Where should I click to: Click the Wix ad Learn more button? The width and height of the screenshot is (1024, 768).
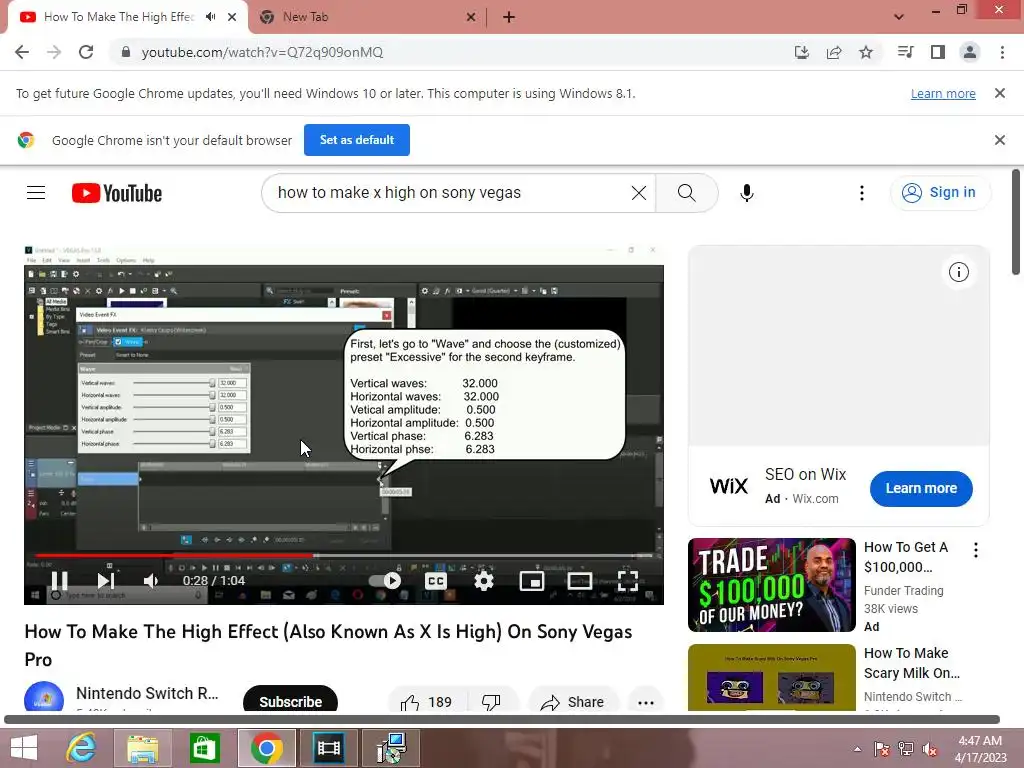pos(921,488)
